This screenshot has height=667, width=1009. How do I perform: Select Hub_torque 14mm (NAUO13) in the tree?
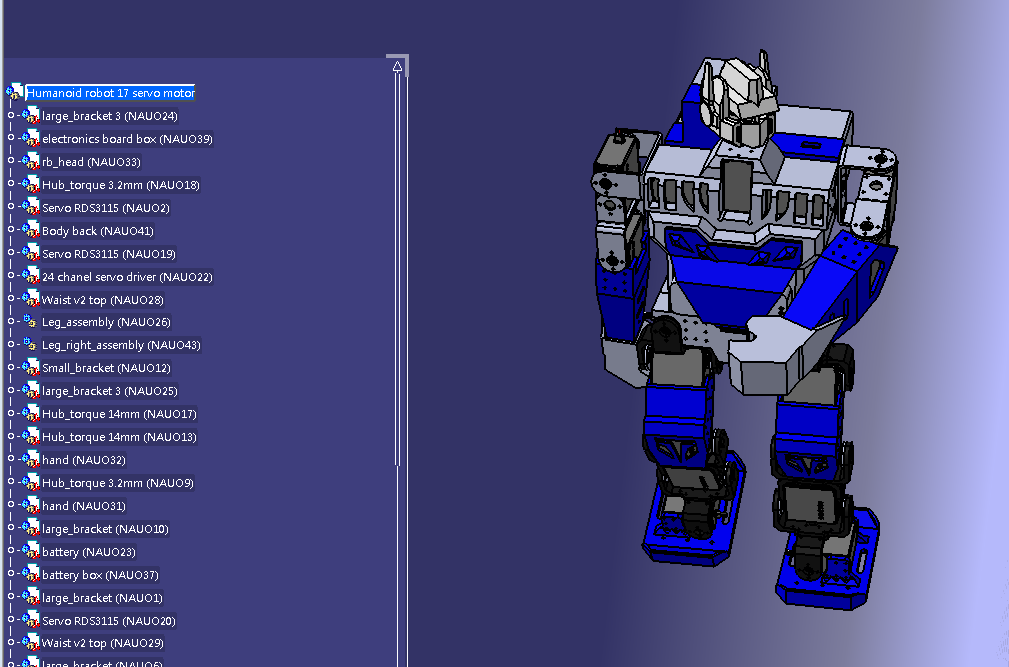tap(119, 437)
